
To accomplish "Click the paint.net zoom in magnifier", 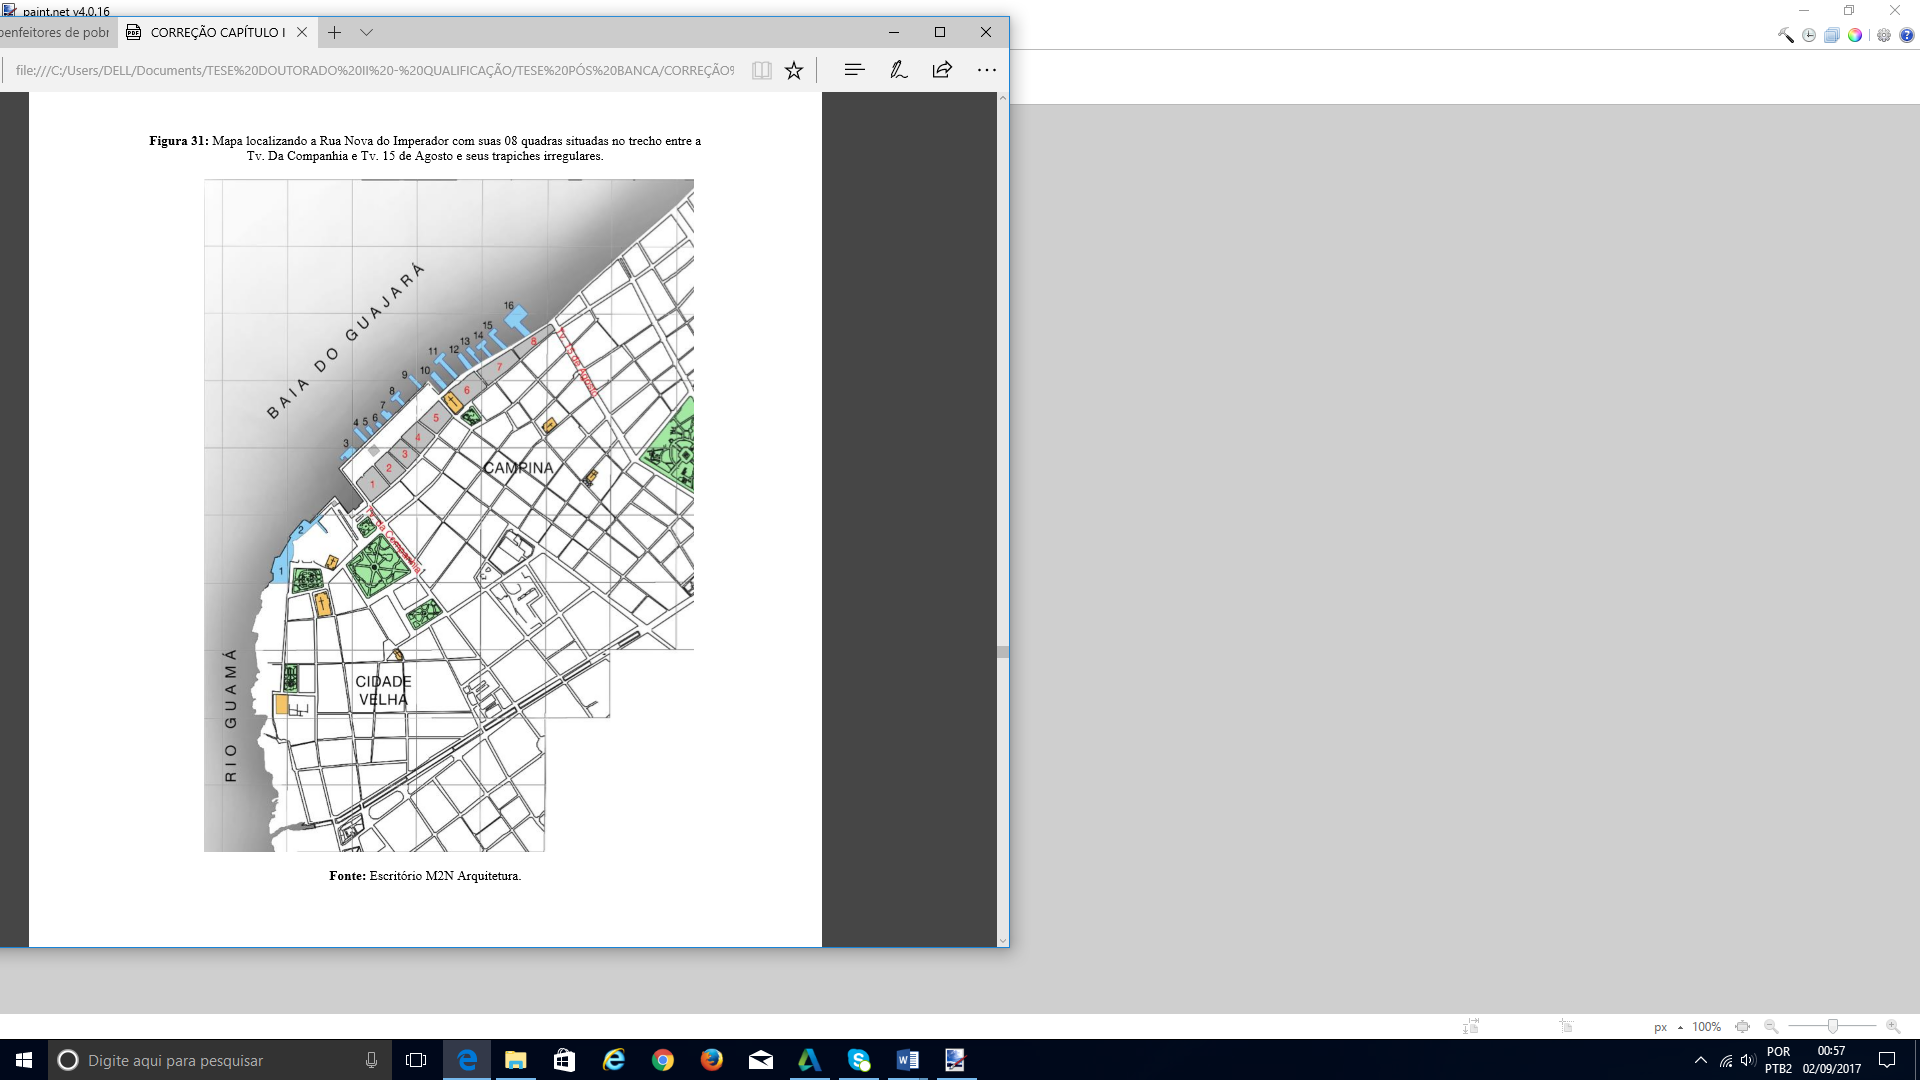I will pos(1893,1027).
